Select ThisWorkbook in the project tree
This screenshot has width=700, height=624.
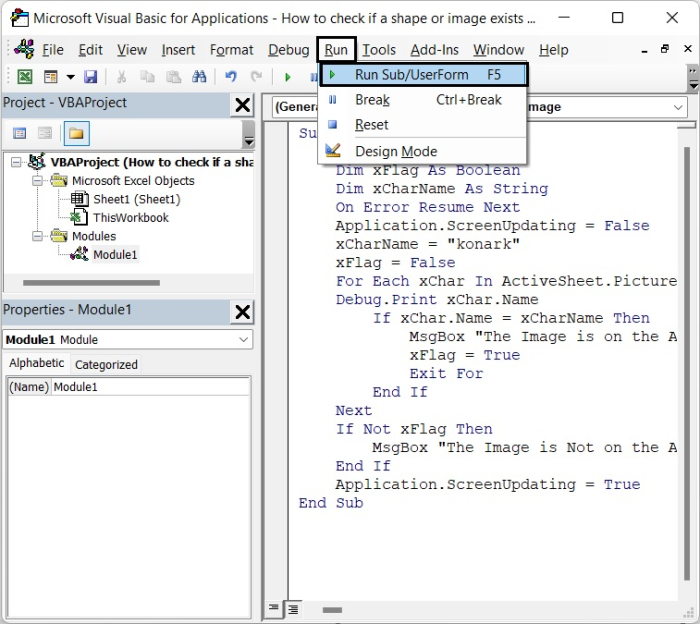tap(130, 218)
